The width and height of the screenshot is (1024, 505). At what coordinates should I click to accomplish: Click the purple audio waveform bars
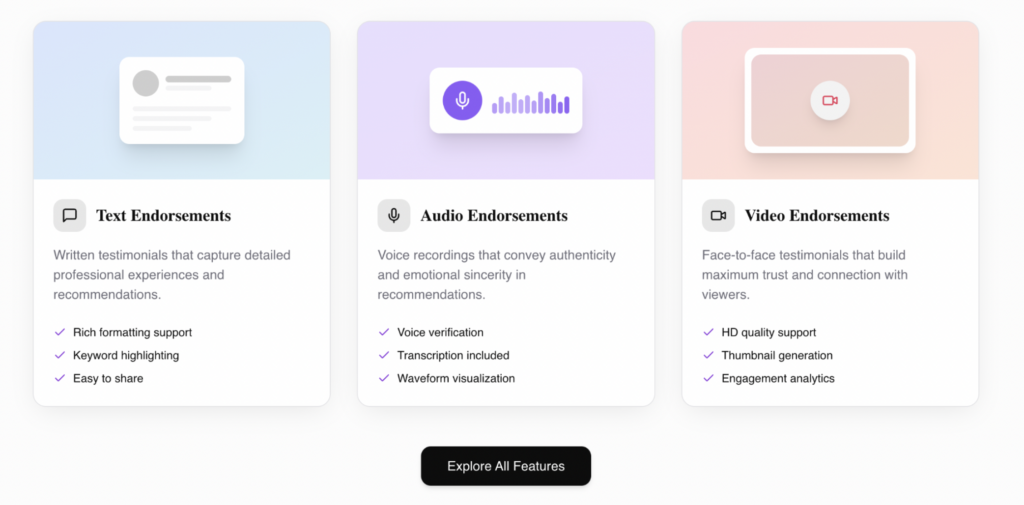click(x=531, y=103)
